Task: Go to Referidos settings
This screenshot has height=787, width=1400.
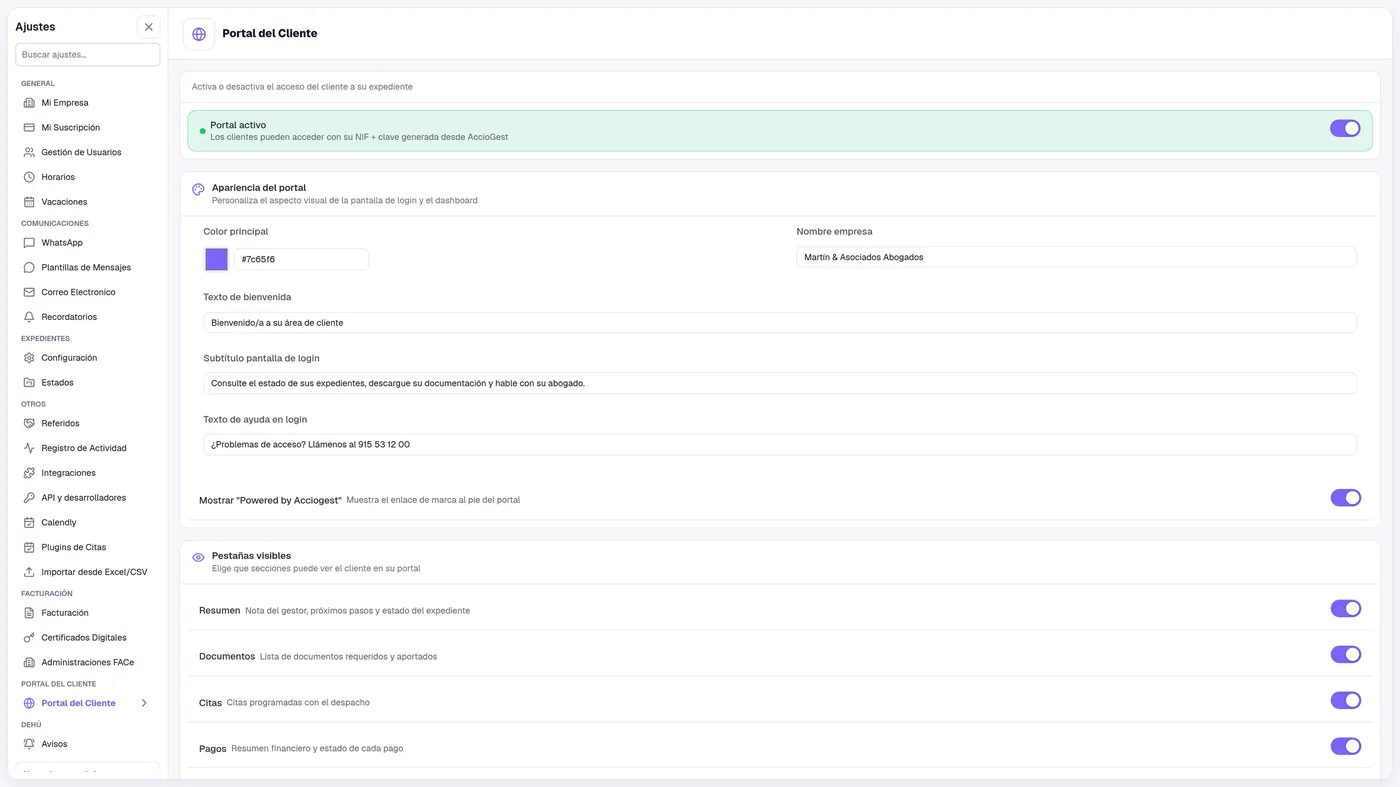Action: click(x=60, y=424)
